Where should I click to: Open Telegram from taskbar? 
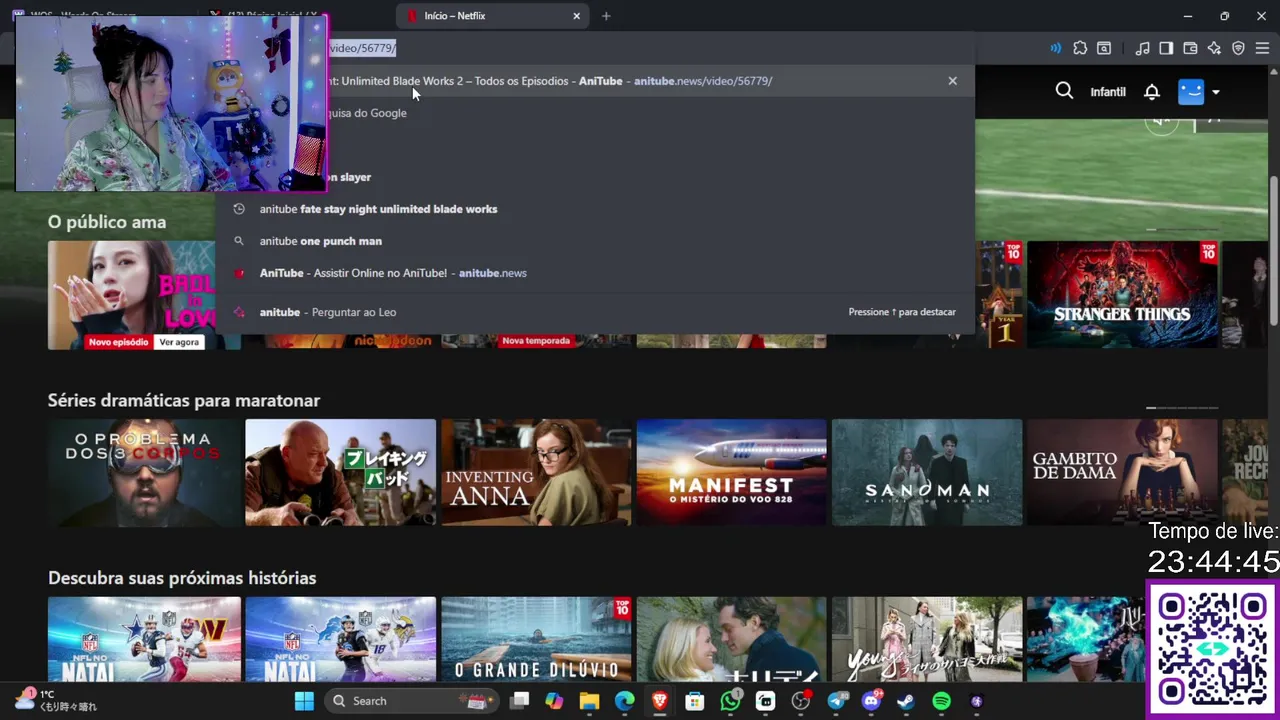tap(836, 701)
